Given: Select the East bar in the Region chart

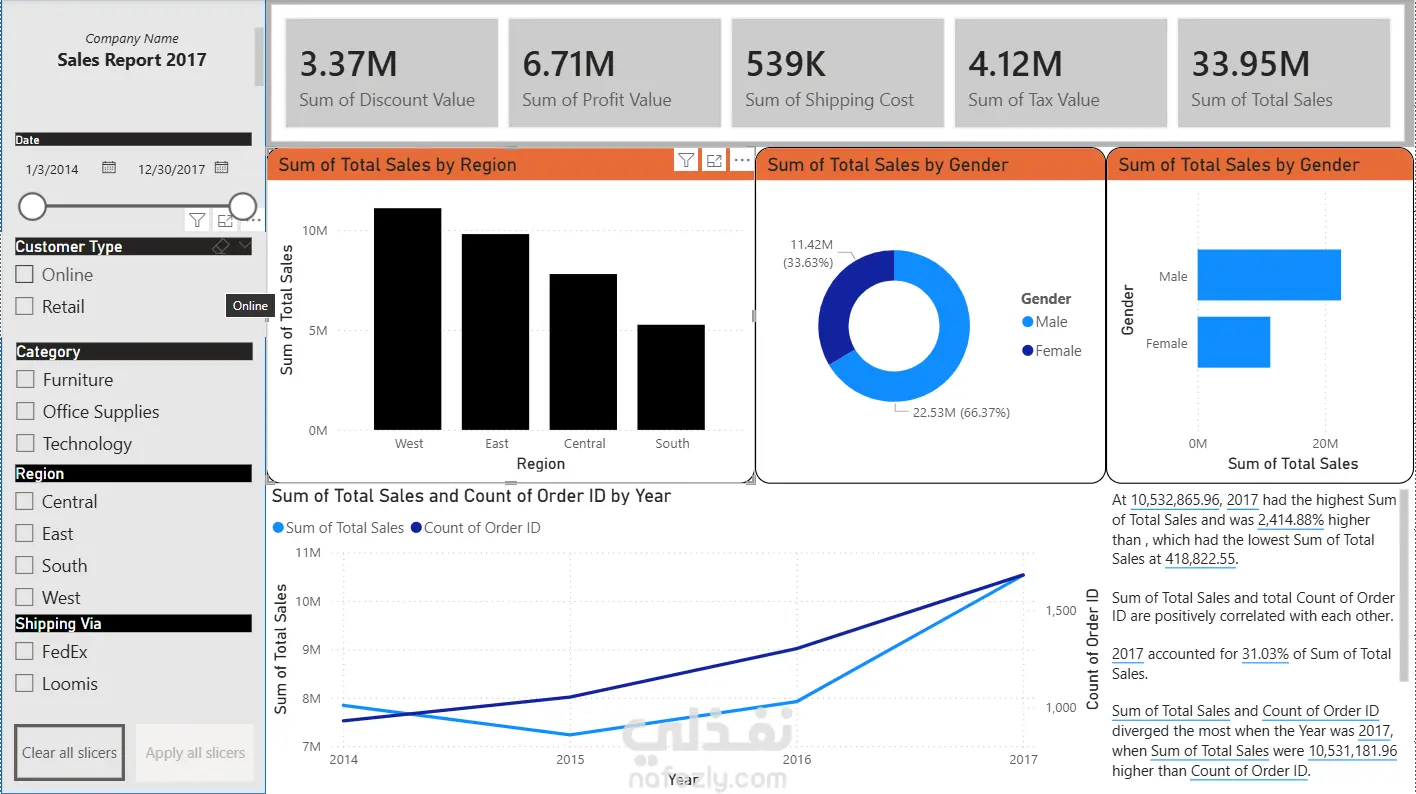Looking at the screenshot, I should (496, 332).
